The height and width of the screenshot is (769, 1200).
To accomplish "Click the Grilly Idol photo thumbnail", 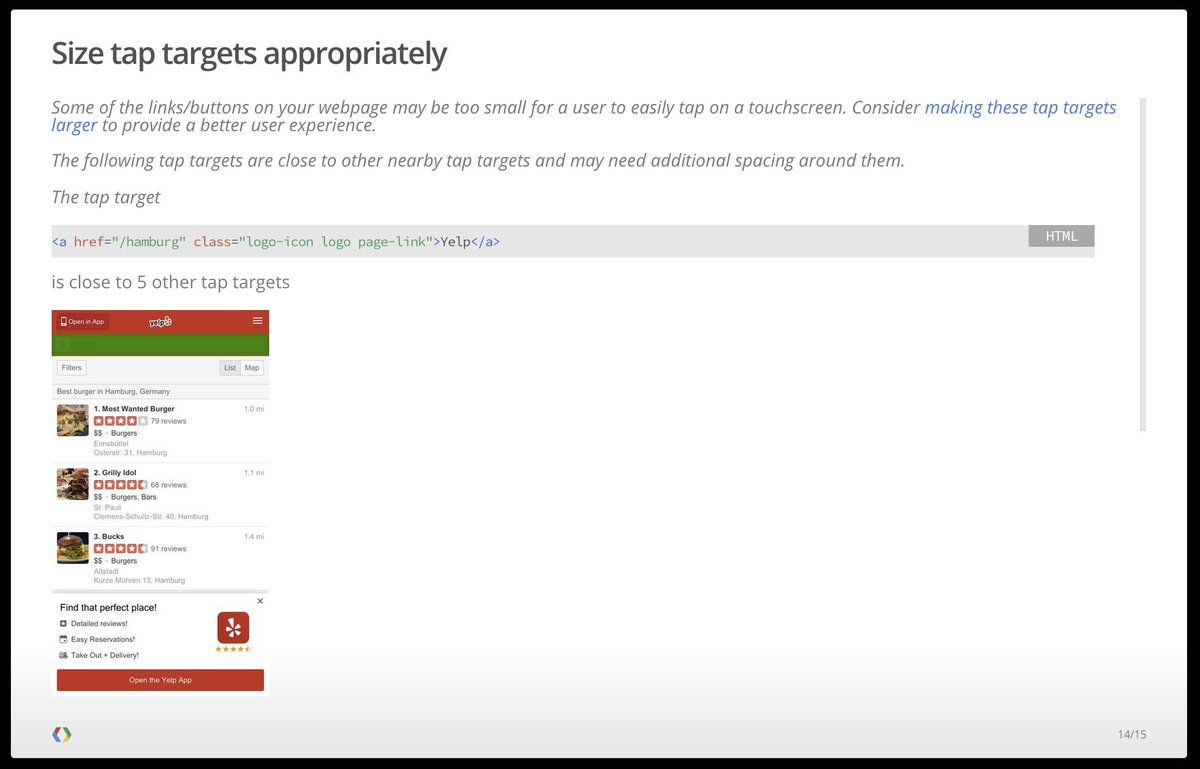I will point(73,484).
